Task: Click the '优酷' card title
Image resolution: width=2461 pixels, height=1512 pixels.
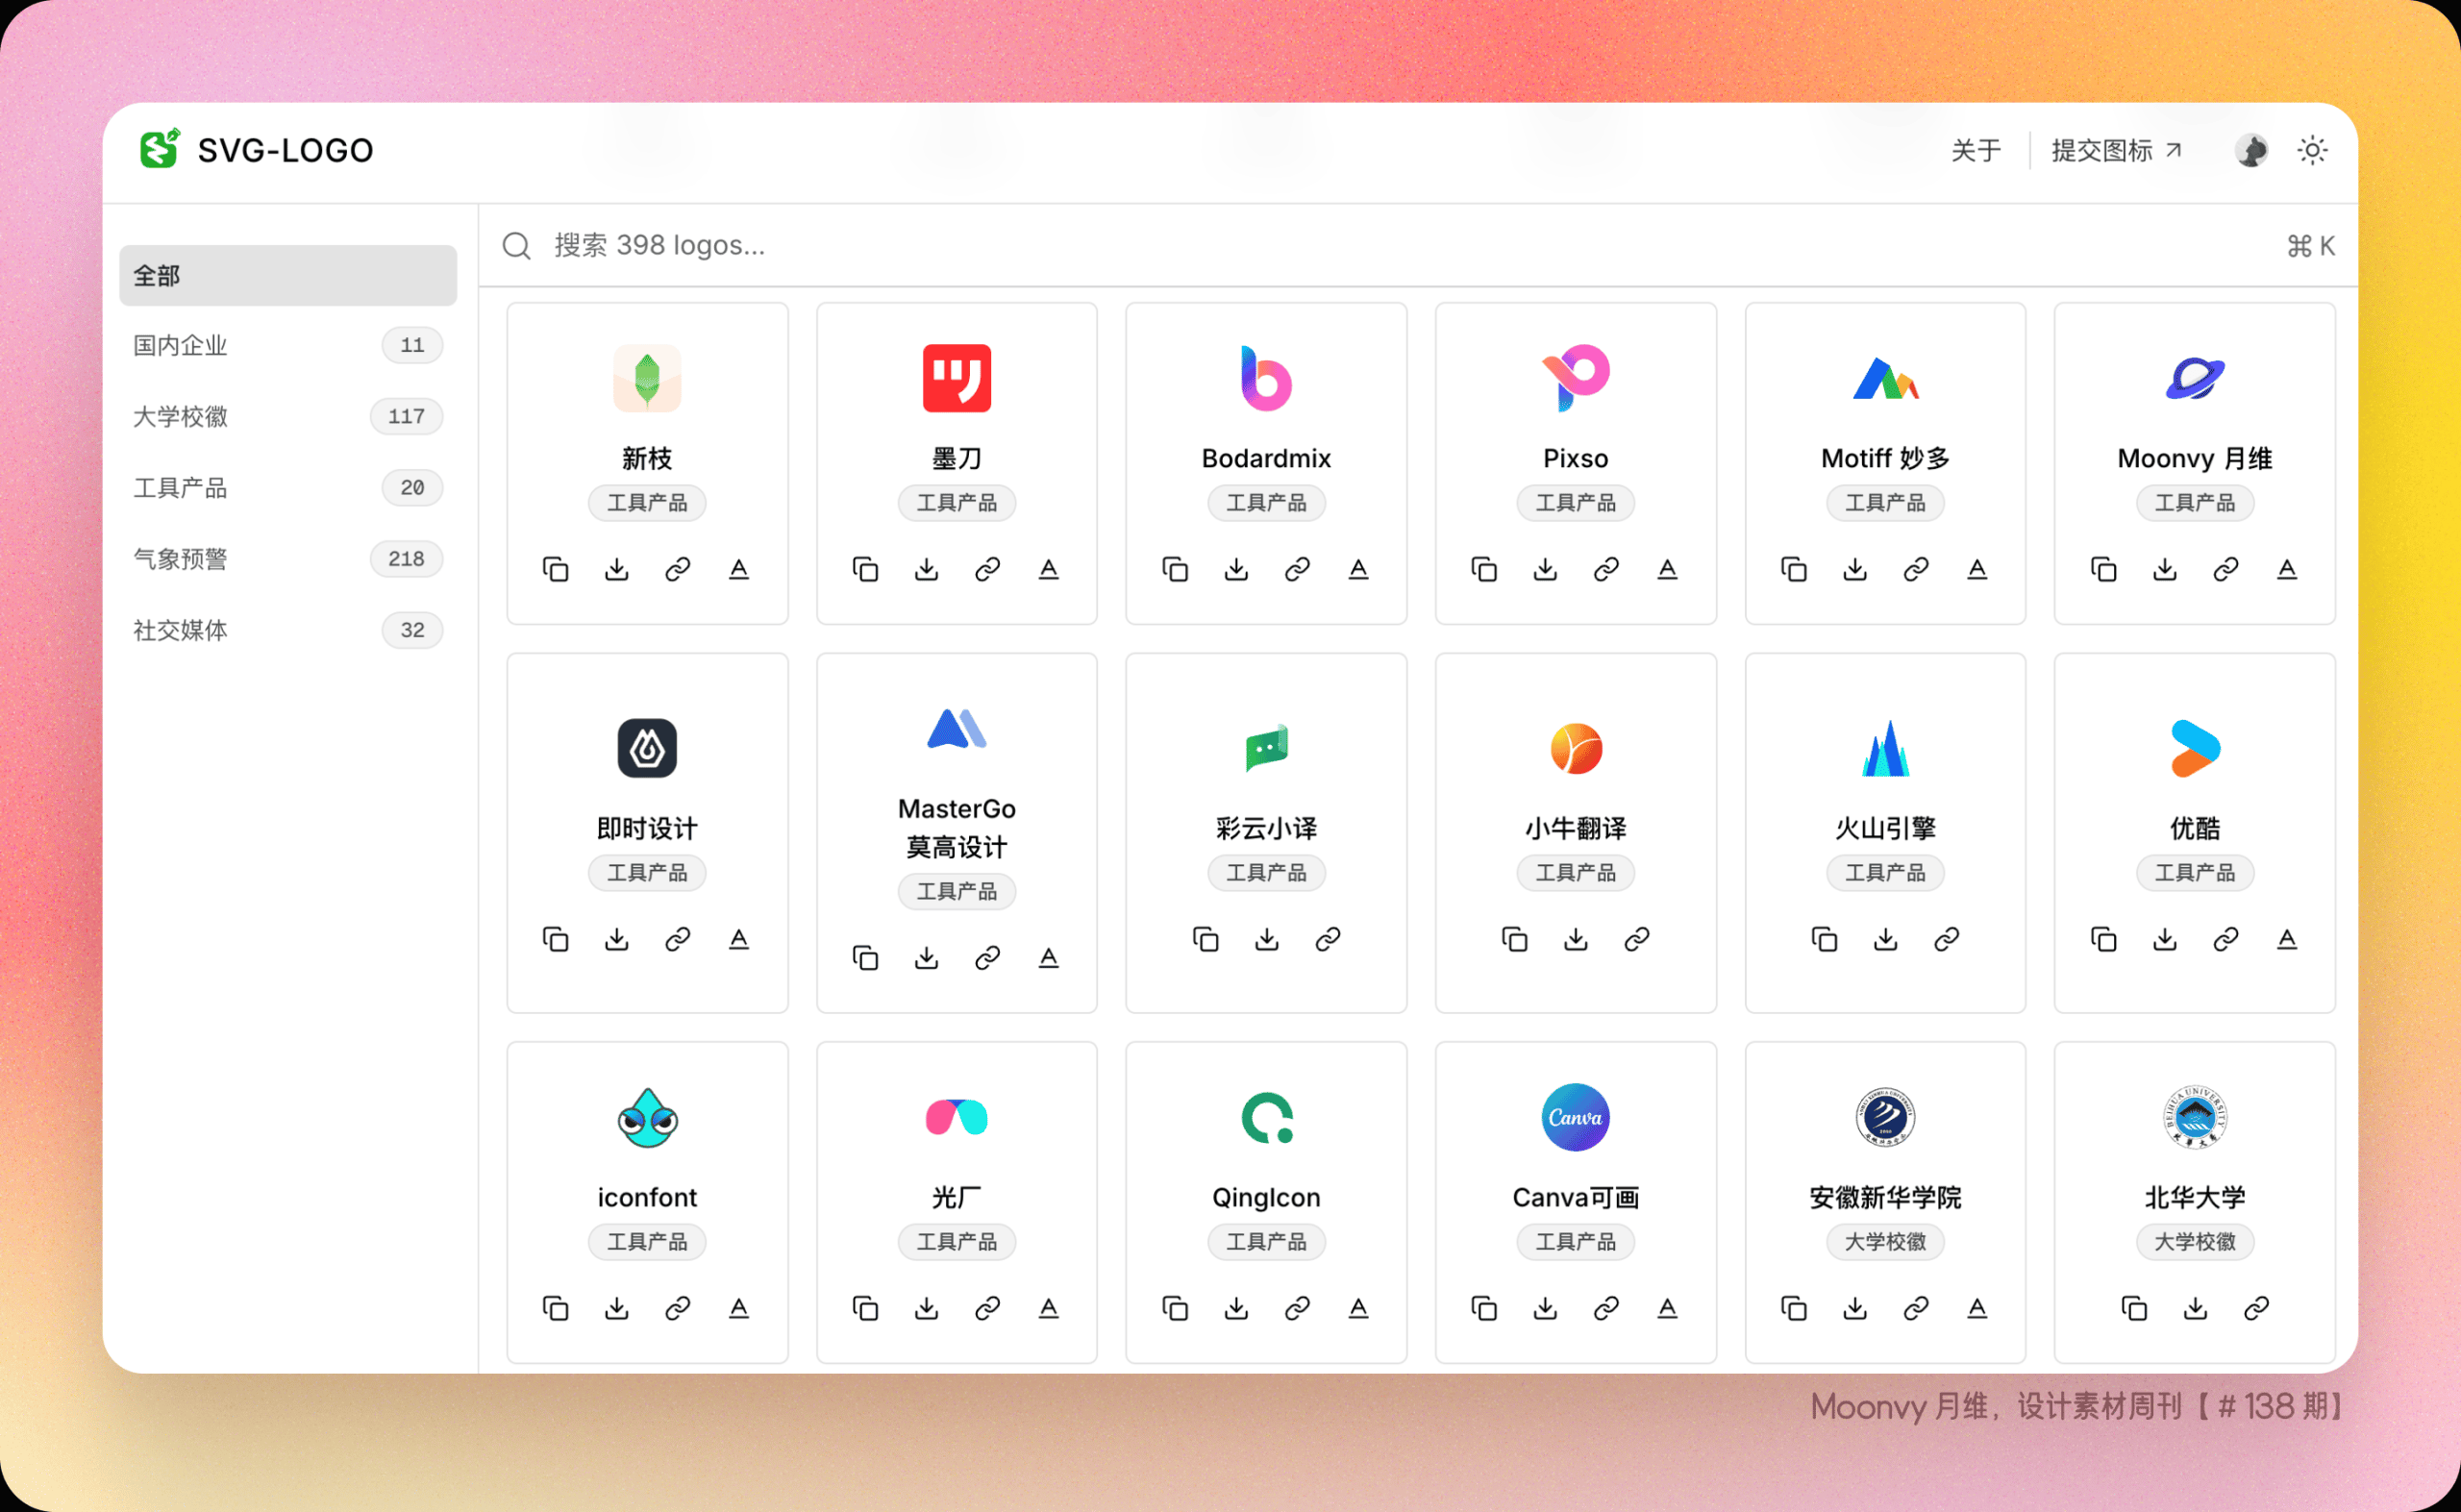Action: pos(2196,829)
